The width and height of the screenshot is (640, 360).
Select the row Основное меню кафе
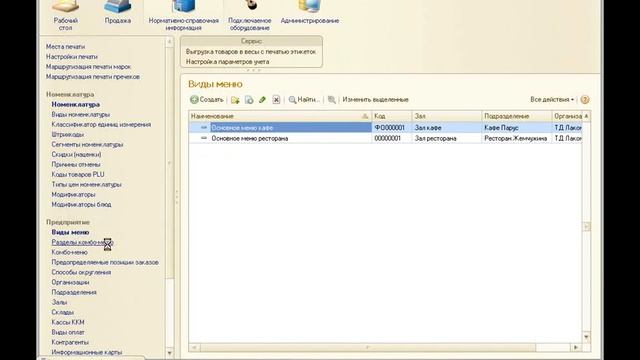point(385,128)
